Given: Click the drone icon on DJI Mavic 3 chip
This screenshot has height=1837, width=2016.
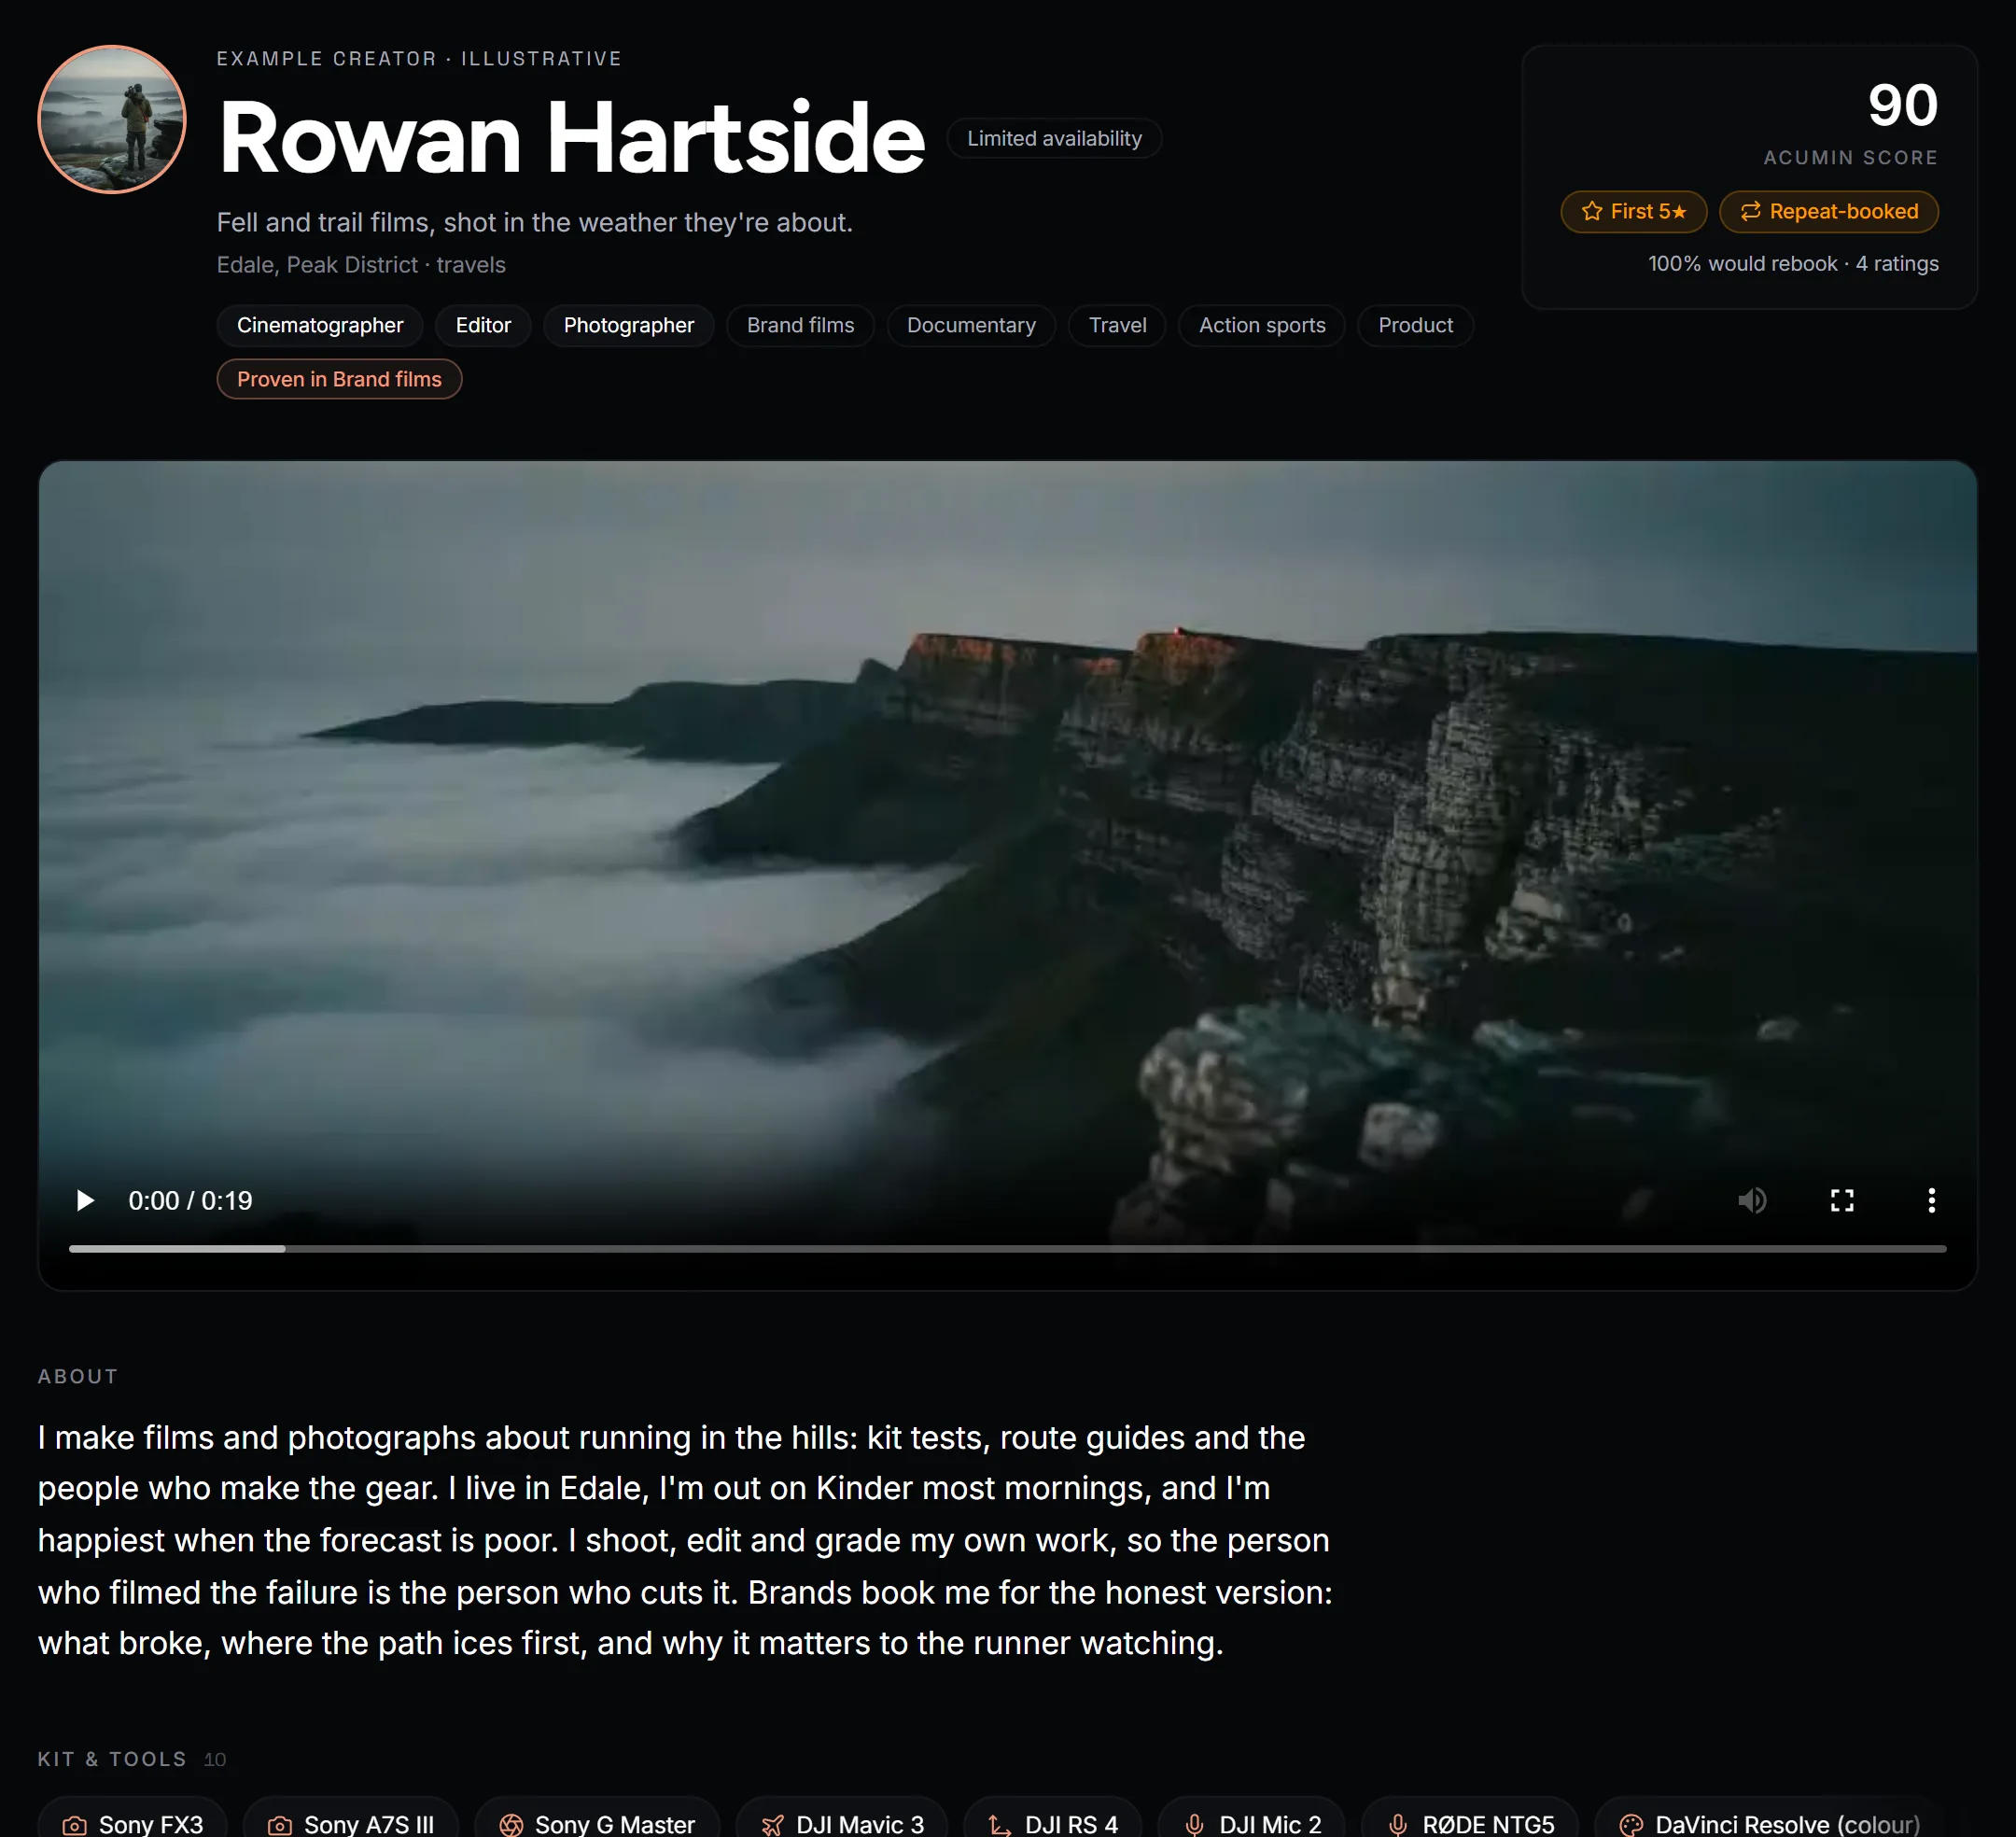Looking at the screenshot, I should pos(772,1825).
